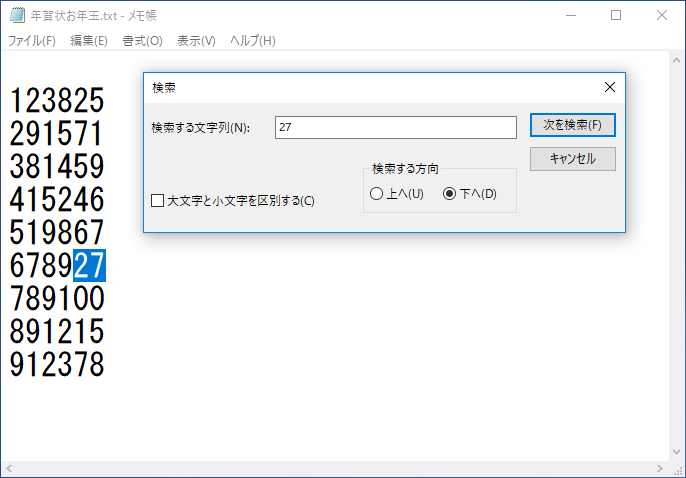This screenshot has height=478, width=686.
Task: Click the Notepad icon in the title bar
Action: tap(17, 16)
